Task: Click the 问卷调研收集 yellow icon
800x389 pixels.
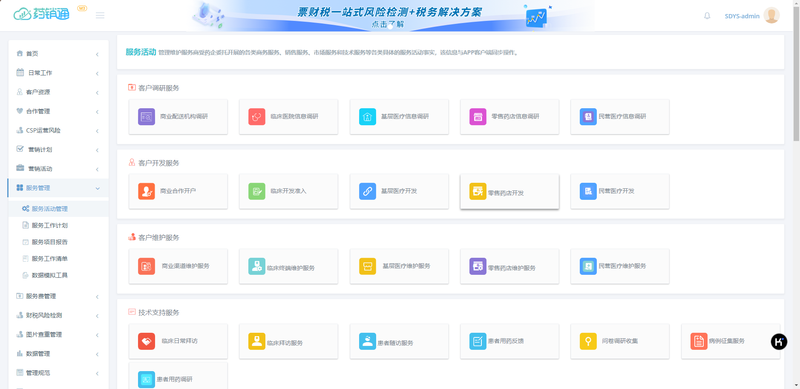Action: [588, 341]
